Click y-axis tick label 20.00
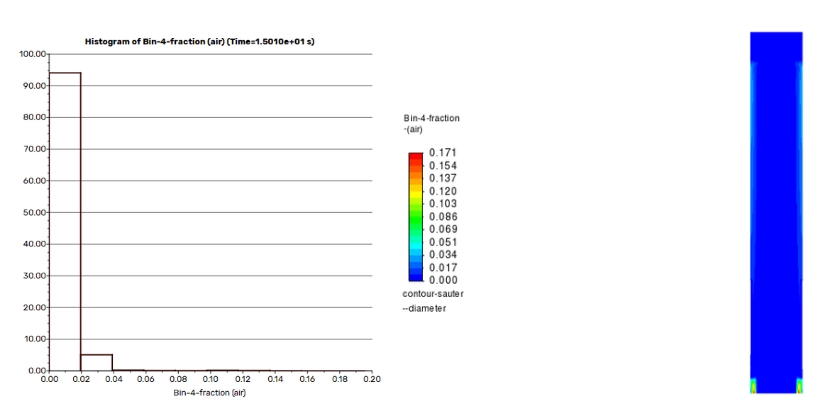This screenshot has width=827, height=418. coord(35,307)
